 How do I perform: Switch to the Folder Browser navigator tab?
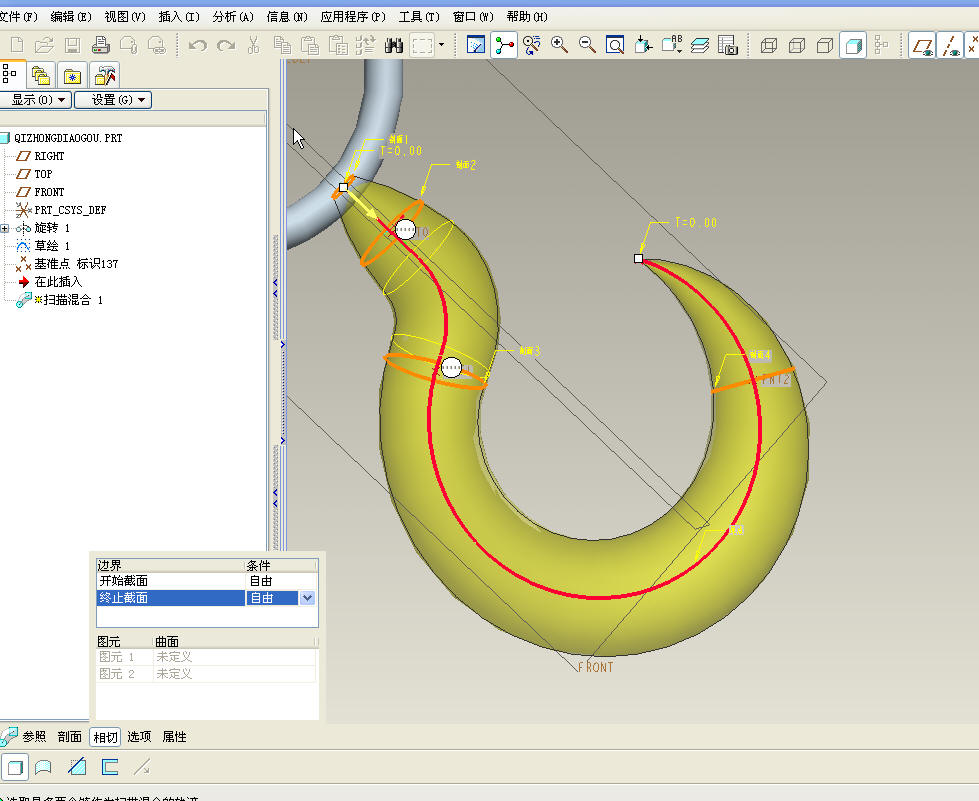click(41, 76)
